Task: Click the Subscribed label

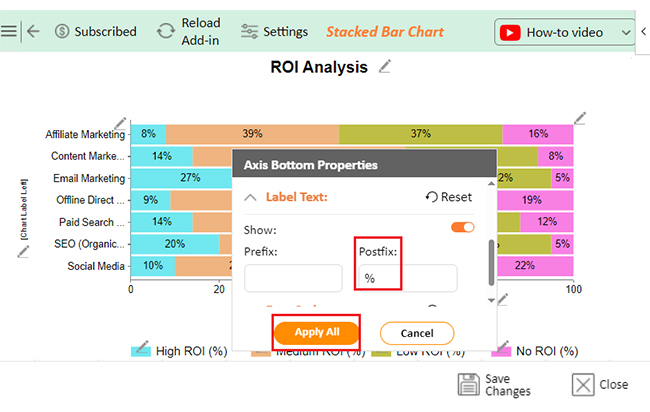Action: [x=105, y=32]
